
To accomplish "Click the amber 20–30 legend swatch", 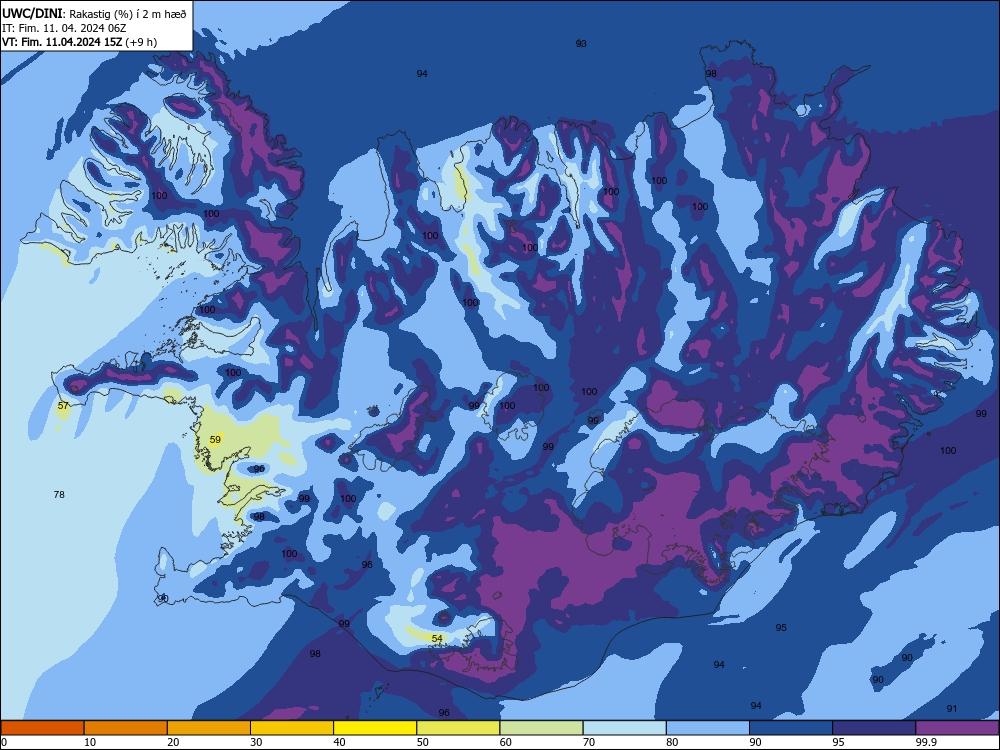I will tap(209, 728).
